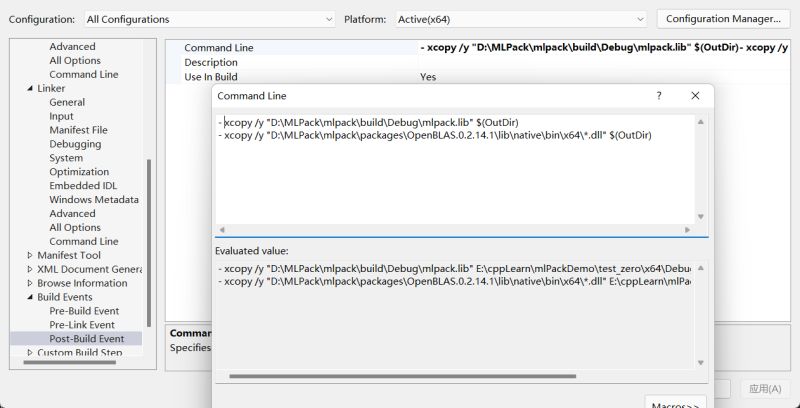This screenshot has height=408, width=800.
Task: Click the second evaluated xcopy line
Action: (454, 282)
